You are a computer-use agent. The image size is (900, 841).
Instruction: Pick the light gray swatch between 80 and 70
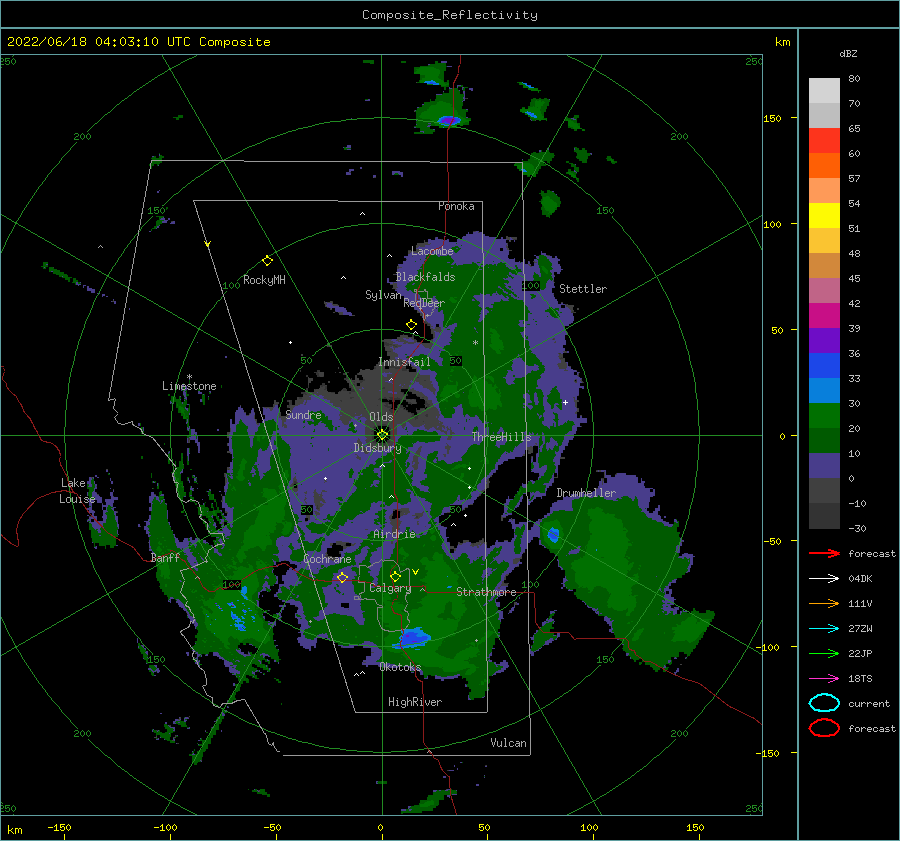click(824, 91)
